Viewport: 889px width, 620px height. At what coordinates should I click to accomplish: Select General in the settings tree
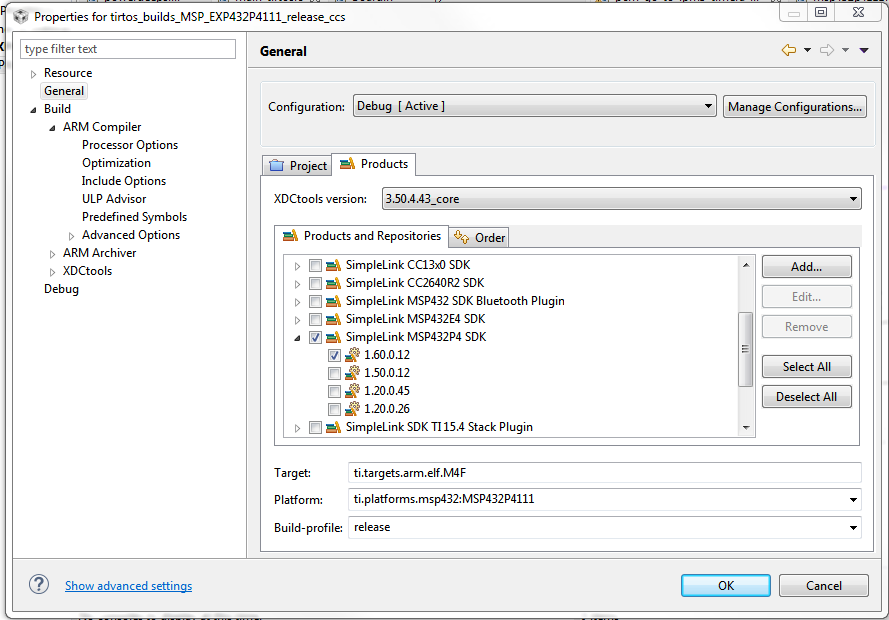[x=64, y=91]
